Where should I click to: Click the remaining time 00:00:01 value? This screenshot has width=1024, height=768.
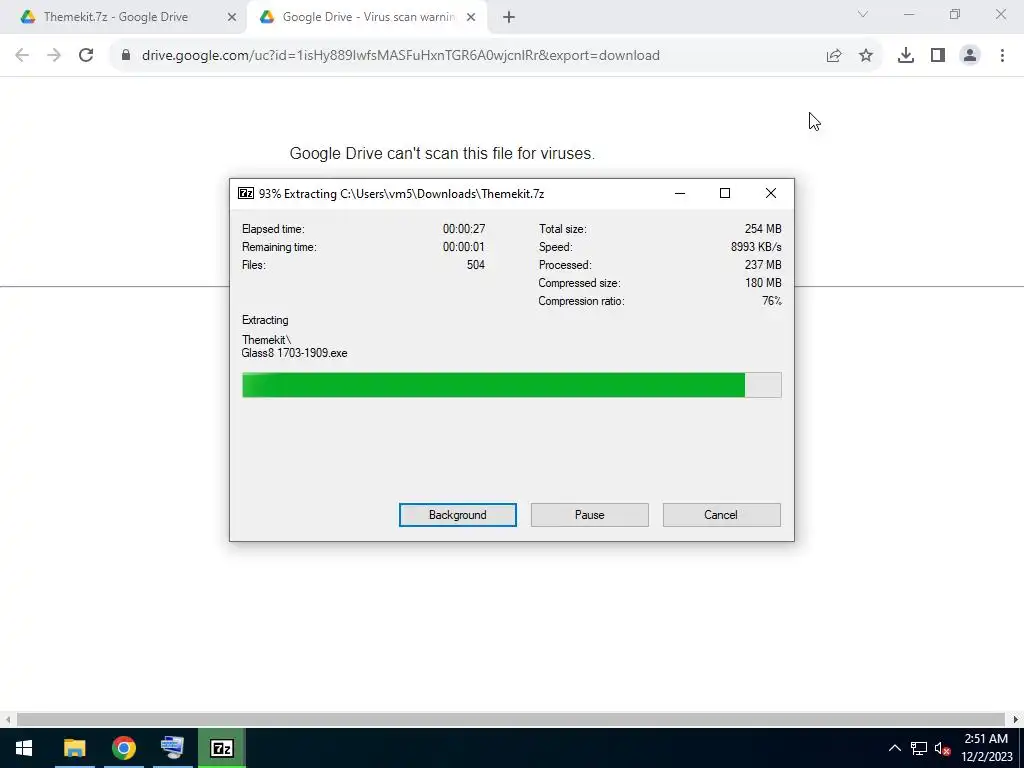click(464, 247)
